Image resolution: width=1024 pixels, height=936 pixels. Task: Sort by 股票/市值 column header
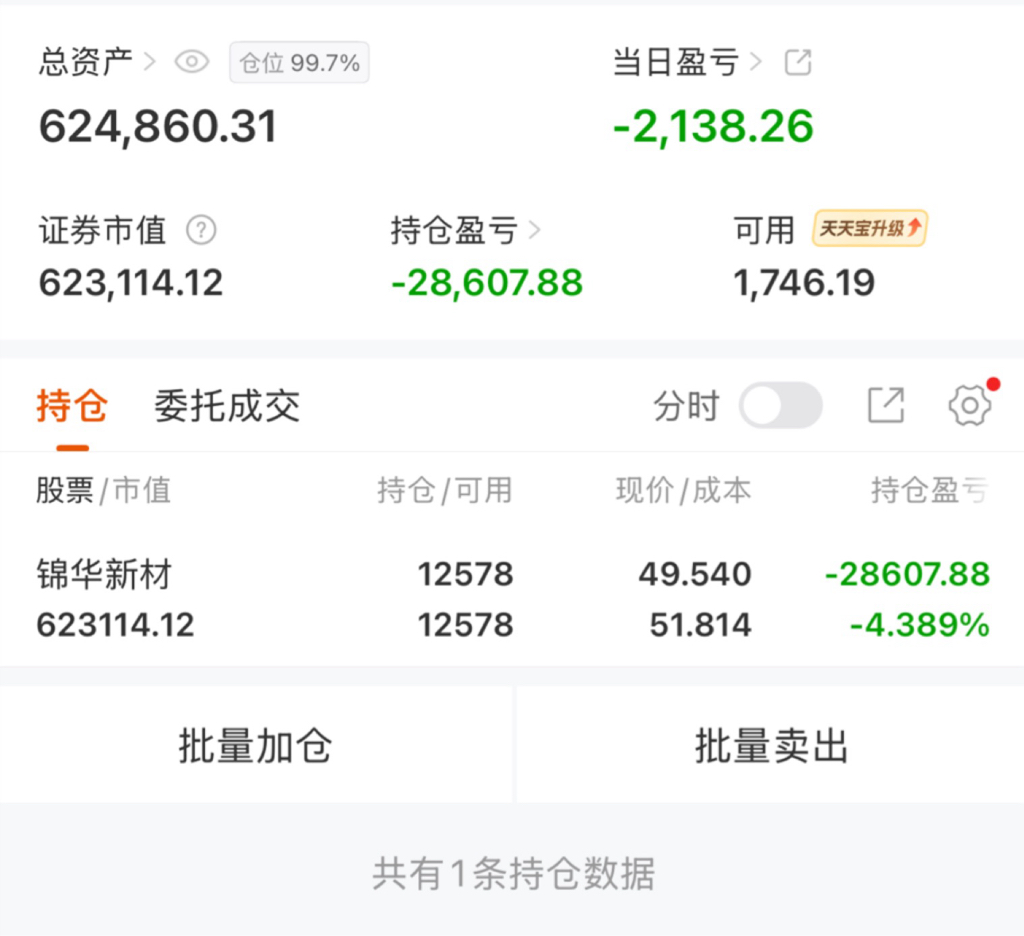(x=104, y=490)
